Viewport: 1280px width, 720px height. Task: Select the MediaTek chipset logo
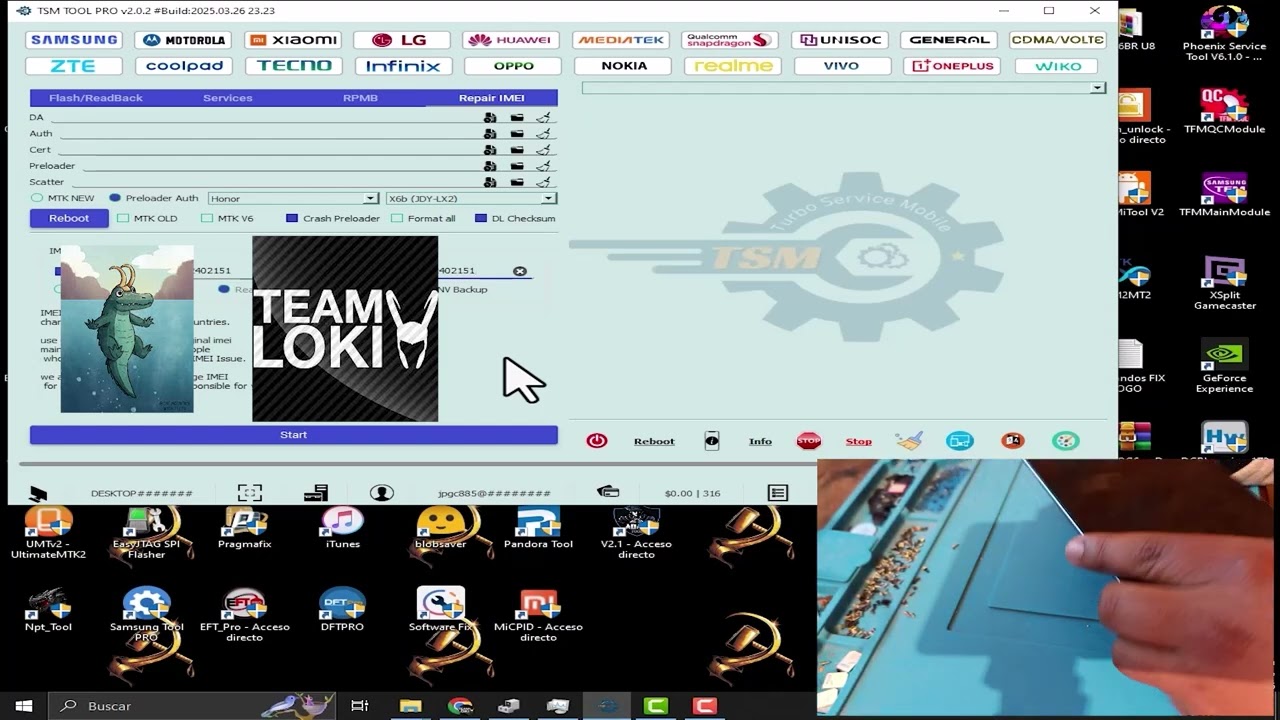(621, 40)
